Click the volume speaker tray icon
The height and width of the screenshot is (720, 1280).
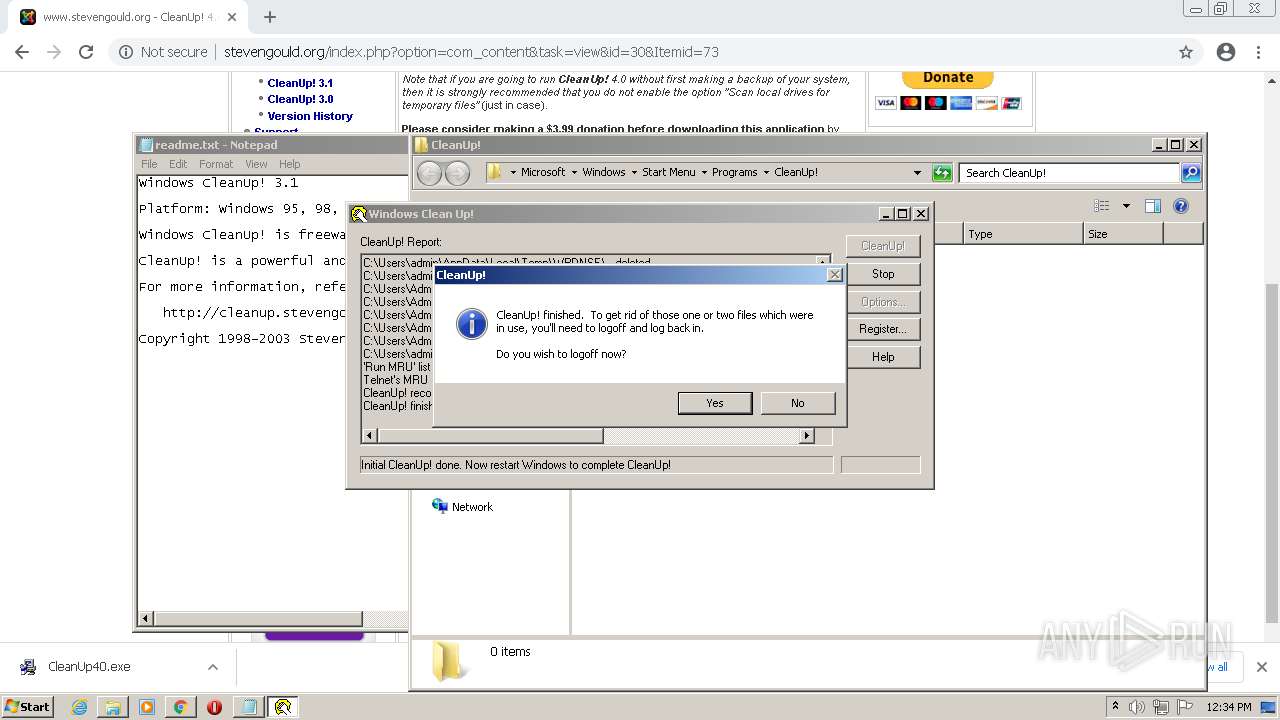click(1137, 707)
